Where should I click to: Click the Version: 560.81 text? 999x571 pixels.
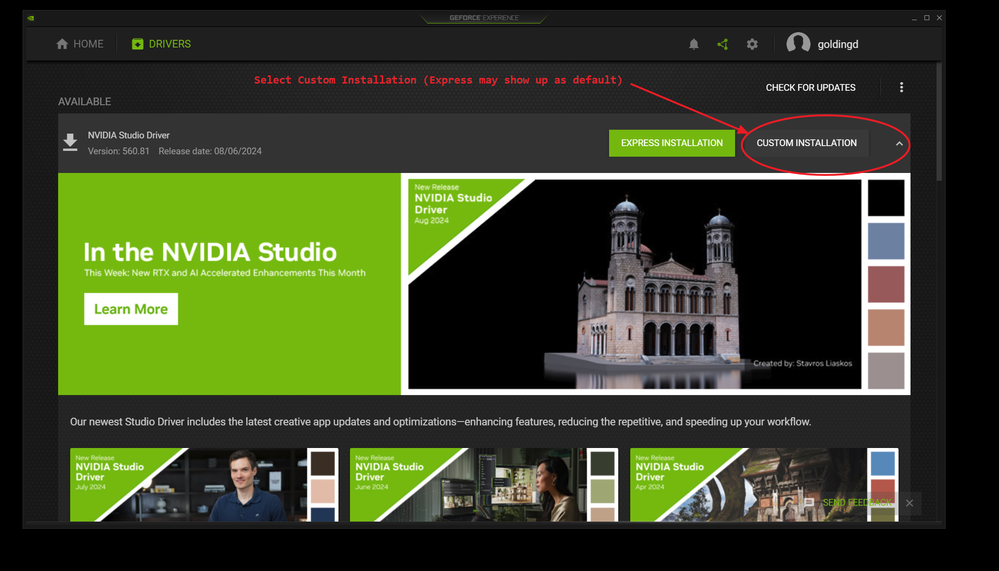point(119,151)
